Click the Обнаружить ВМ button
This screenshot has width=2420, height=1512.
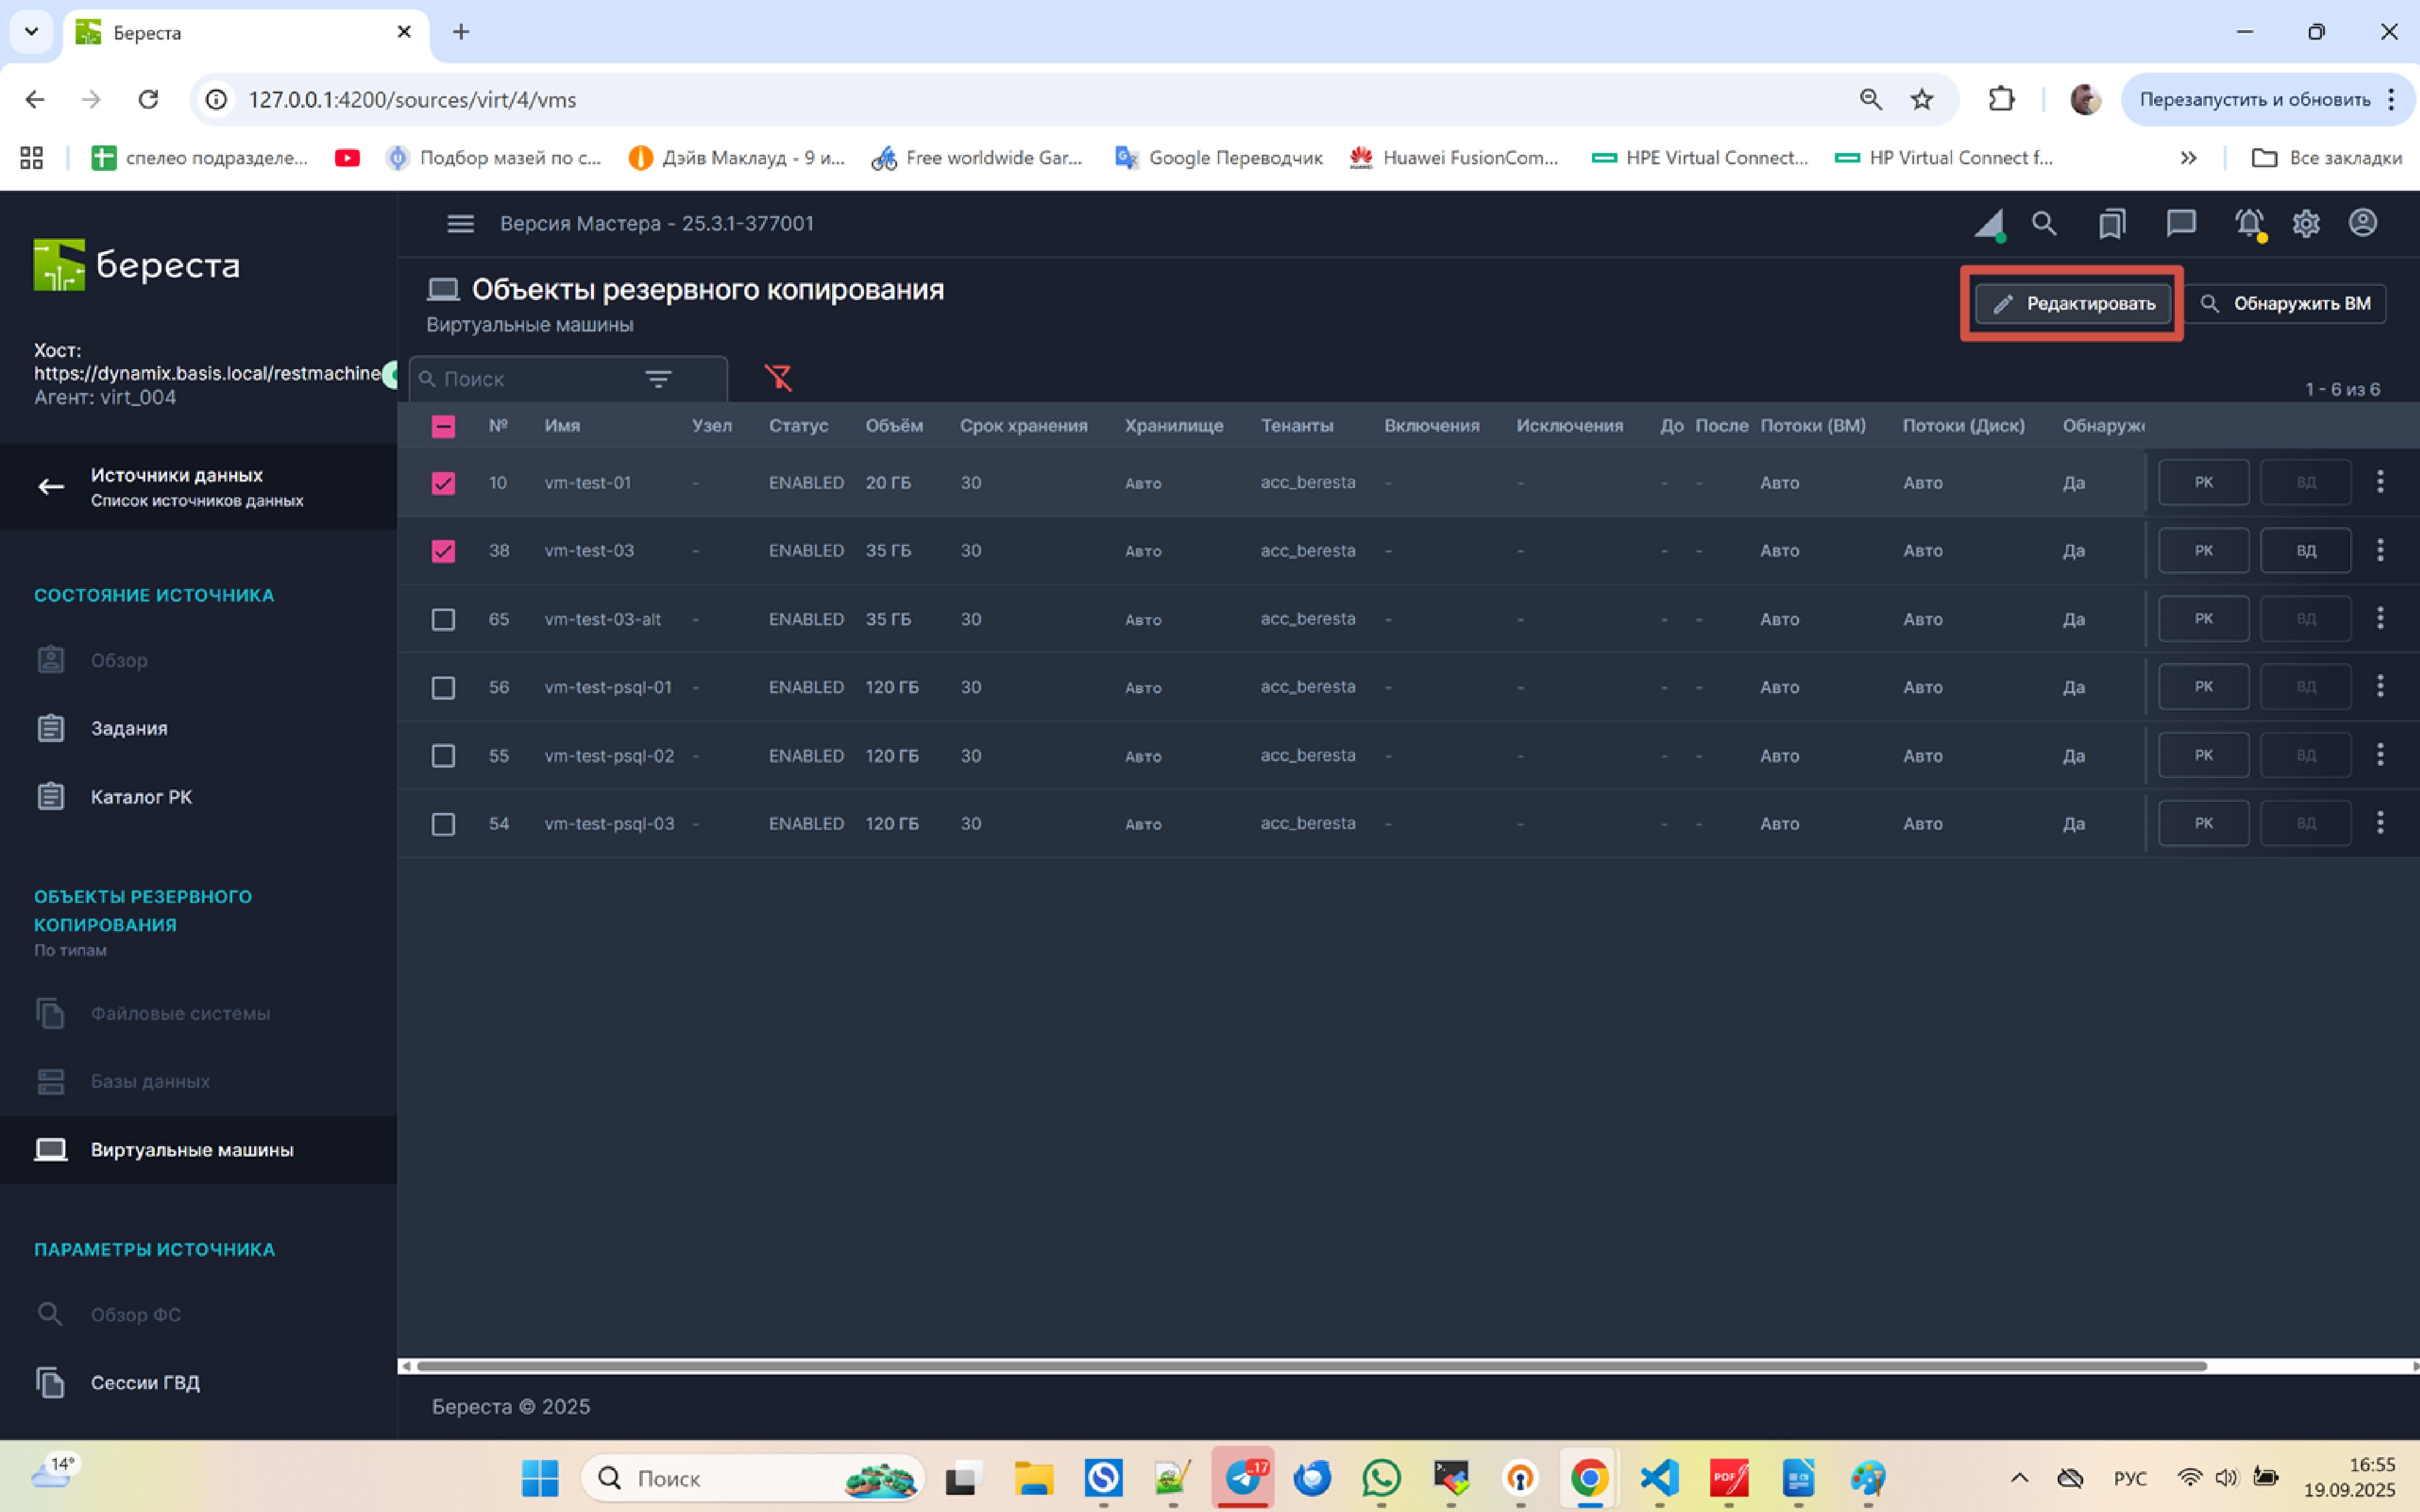point(2286,304)
